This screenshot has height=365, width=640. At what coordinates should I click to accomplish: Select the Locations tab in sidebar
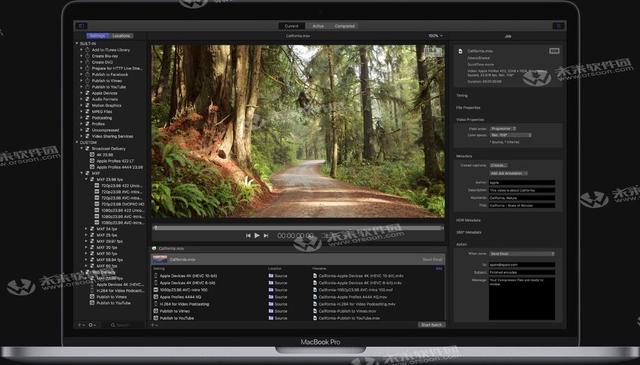[121, 36]
